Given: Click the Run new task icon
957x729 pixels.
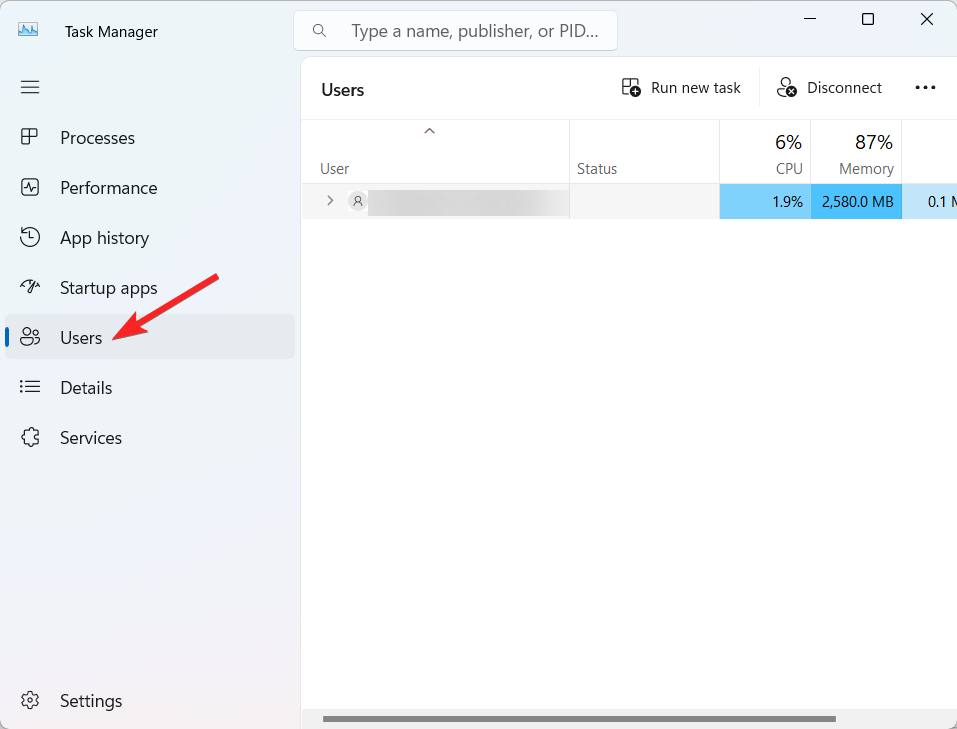Looking at the screenshot, I should [631, 87].
